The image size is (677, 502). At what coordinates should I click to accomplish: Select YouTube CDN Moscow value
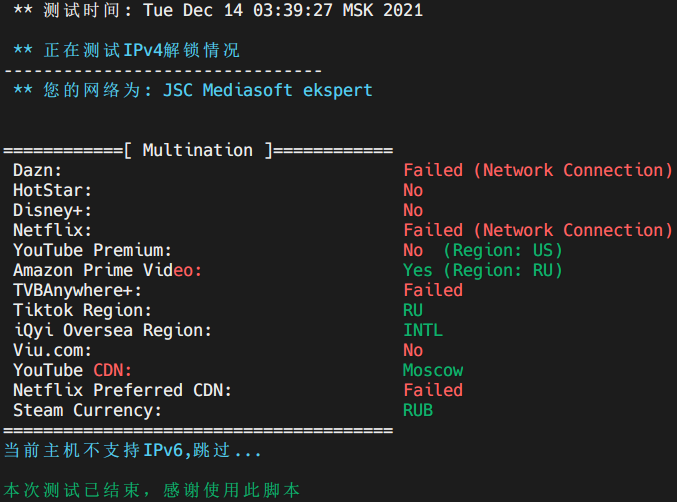pos(433,370)
